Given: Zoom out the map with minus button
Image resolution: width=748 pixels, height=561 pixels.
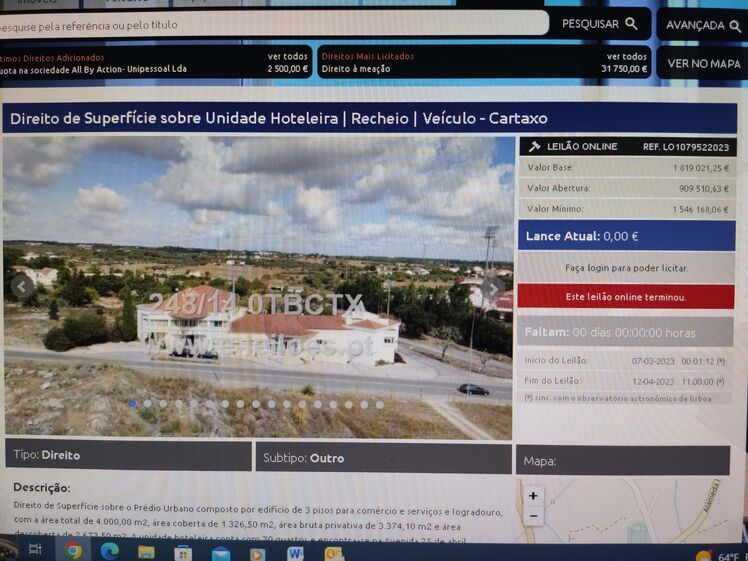Looking at the screenshot, I should [533, 516].
